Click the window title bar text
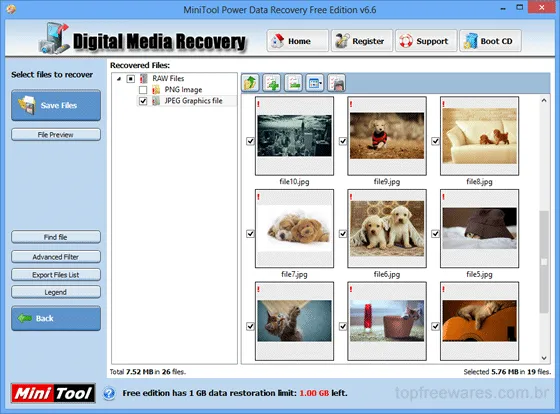The image size is (560, 414). coord(280,10)
